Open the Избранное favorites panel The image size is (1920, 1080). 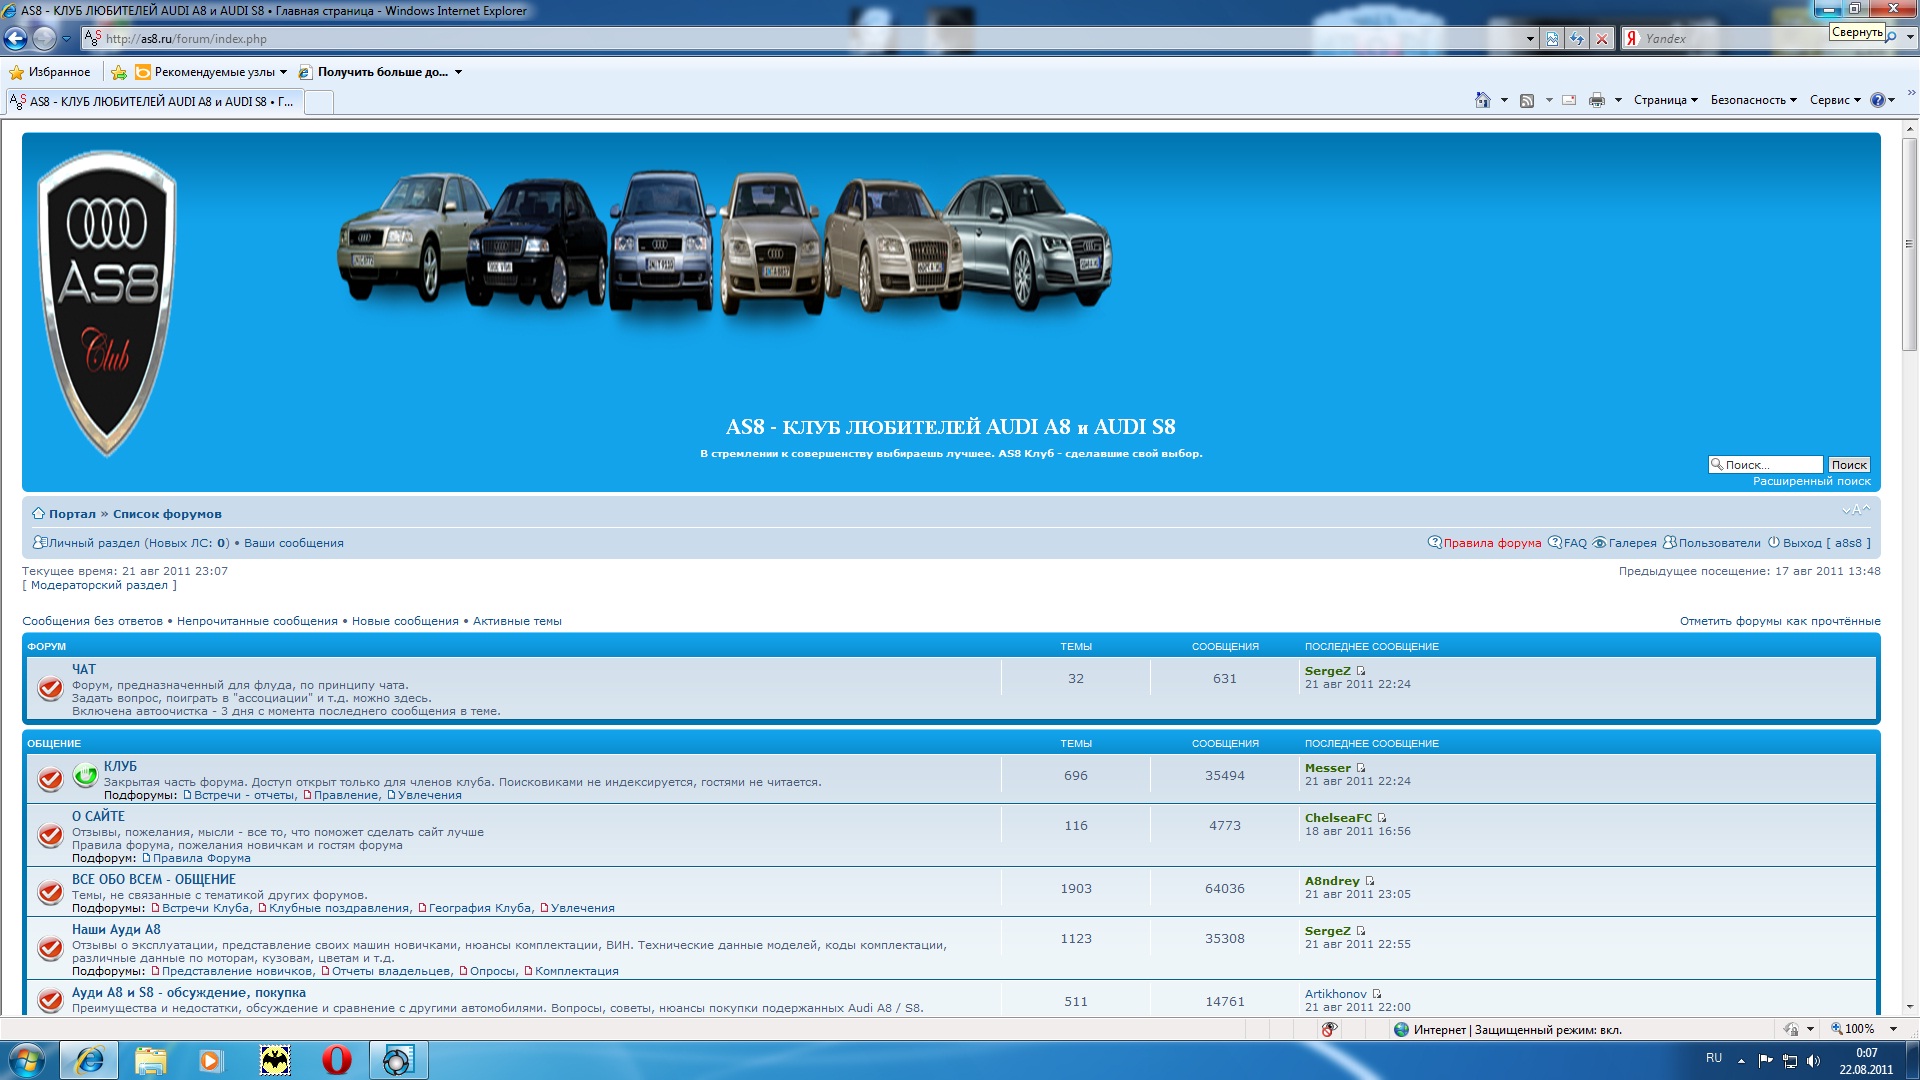tap(50, 72)
